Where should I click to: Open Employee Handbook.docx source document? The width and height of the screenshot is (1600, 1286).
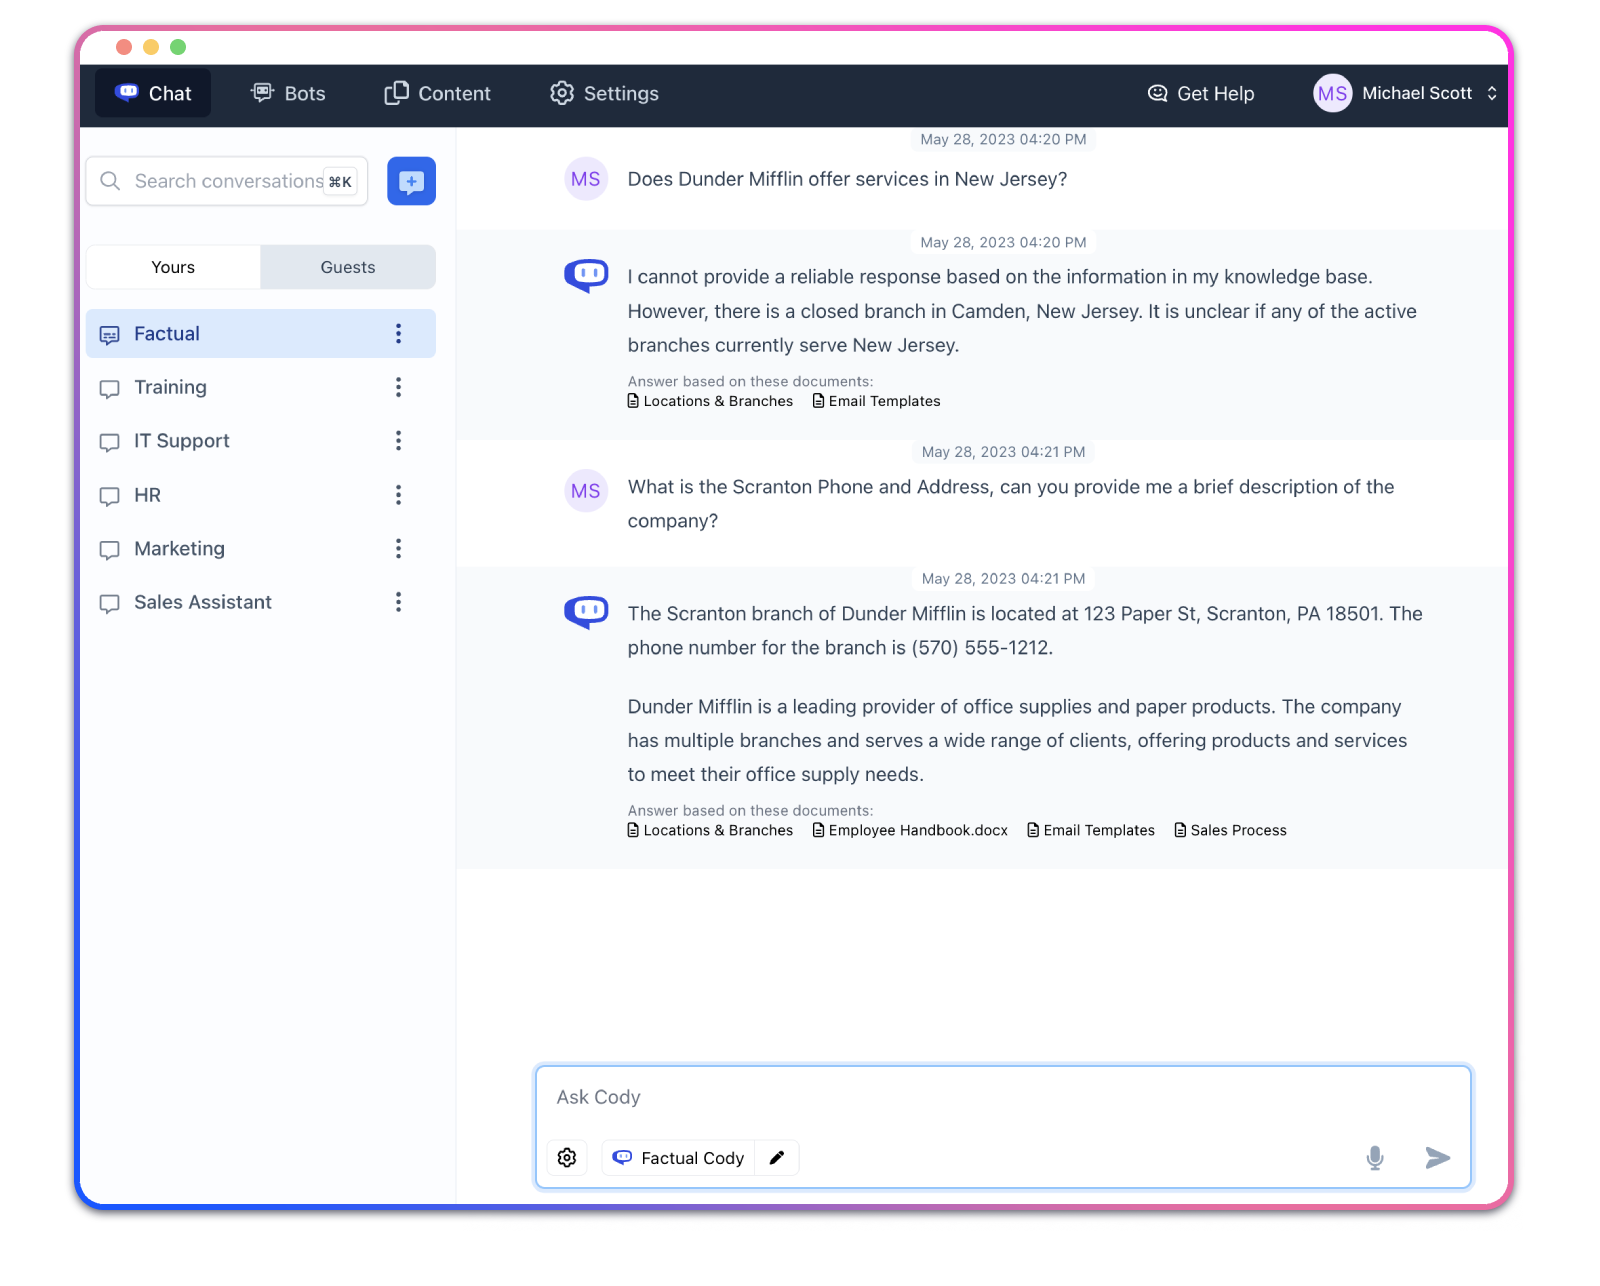[x=910, y=830]
